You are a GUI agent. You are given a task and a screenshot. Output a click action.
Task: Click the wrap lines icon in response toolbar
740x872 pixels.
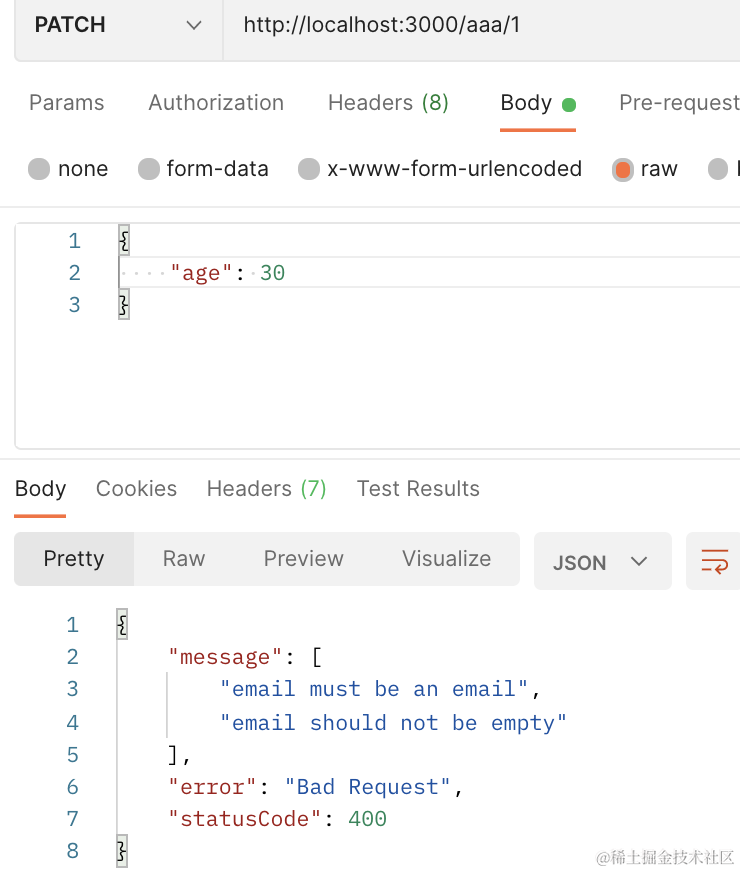pos(715,561)
